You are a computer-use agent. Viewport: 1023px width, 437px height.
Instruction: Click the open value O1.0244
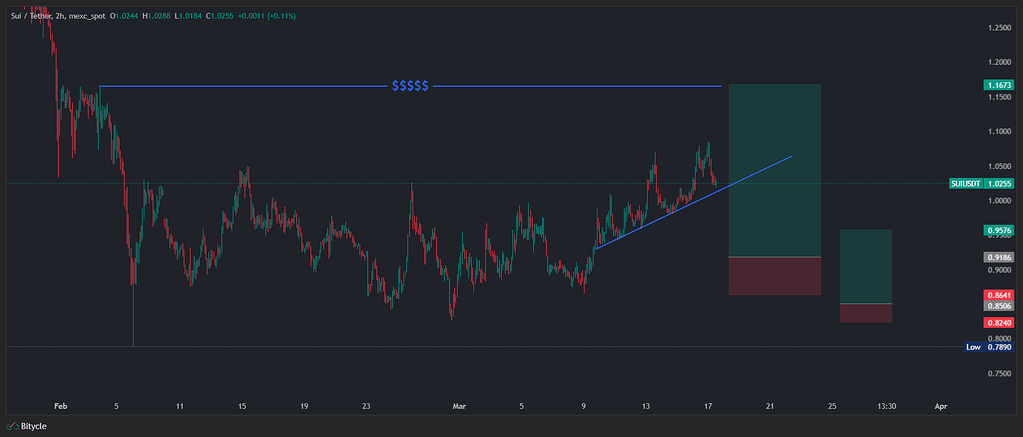pos(123,16)
